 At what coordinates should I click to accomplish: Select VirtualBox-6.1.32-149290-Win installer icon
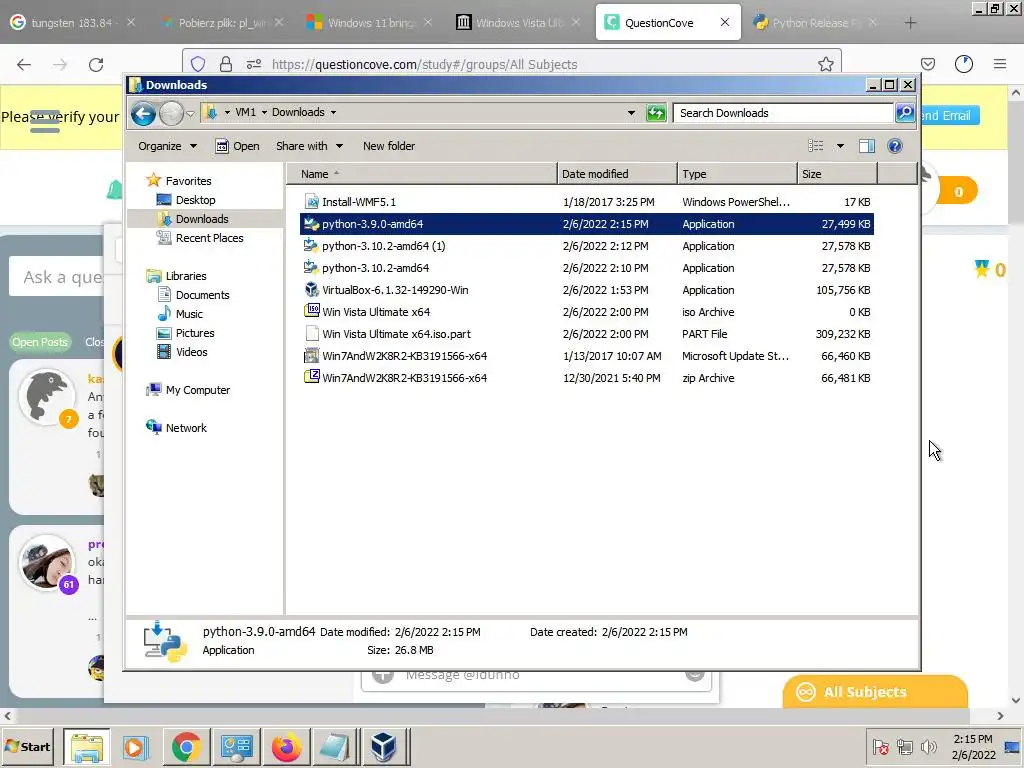coord(312,289)
